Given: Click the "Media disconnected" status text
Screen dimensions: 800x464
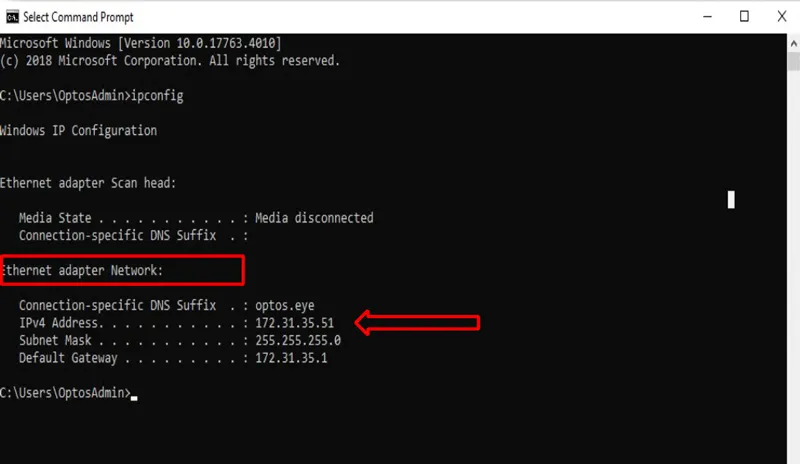Looking at the screenshot, I should (x=314, y=218).
